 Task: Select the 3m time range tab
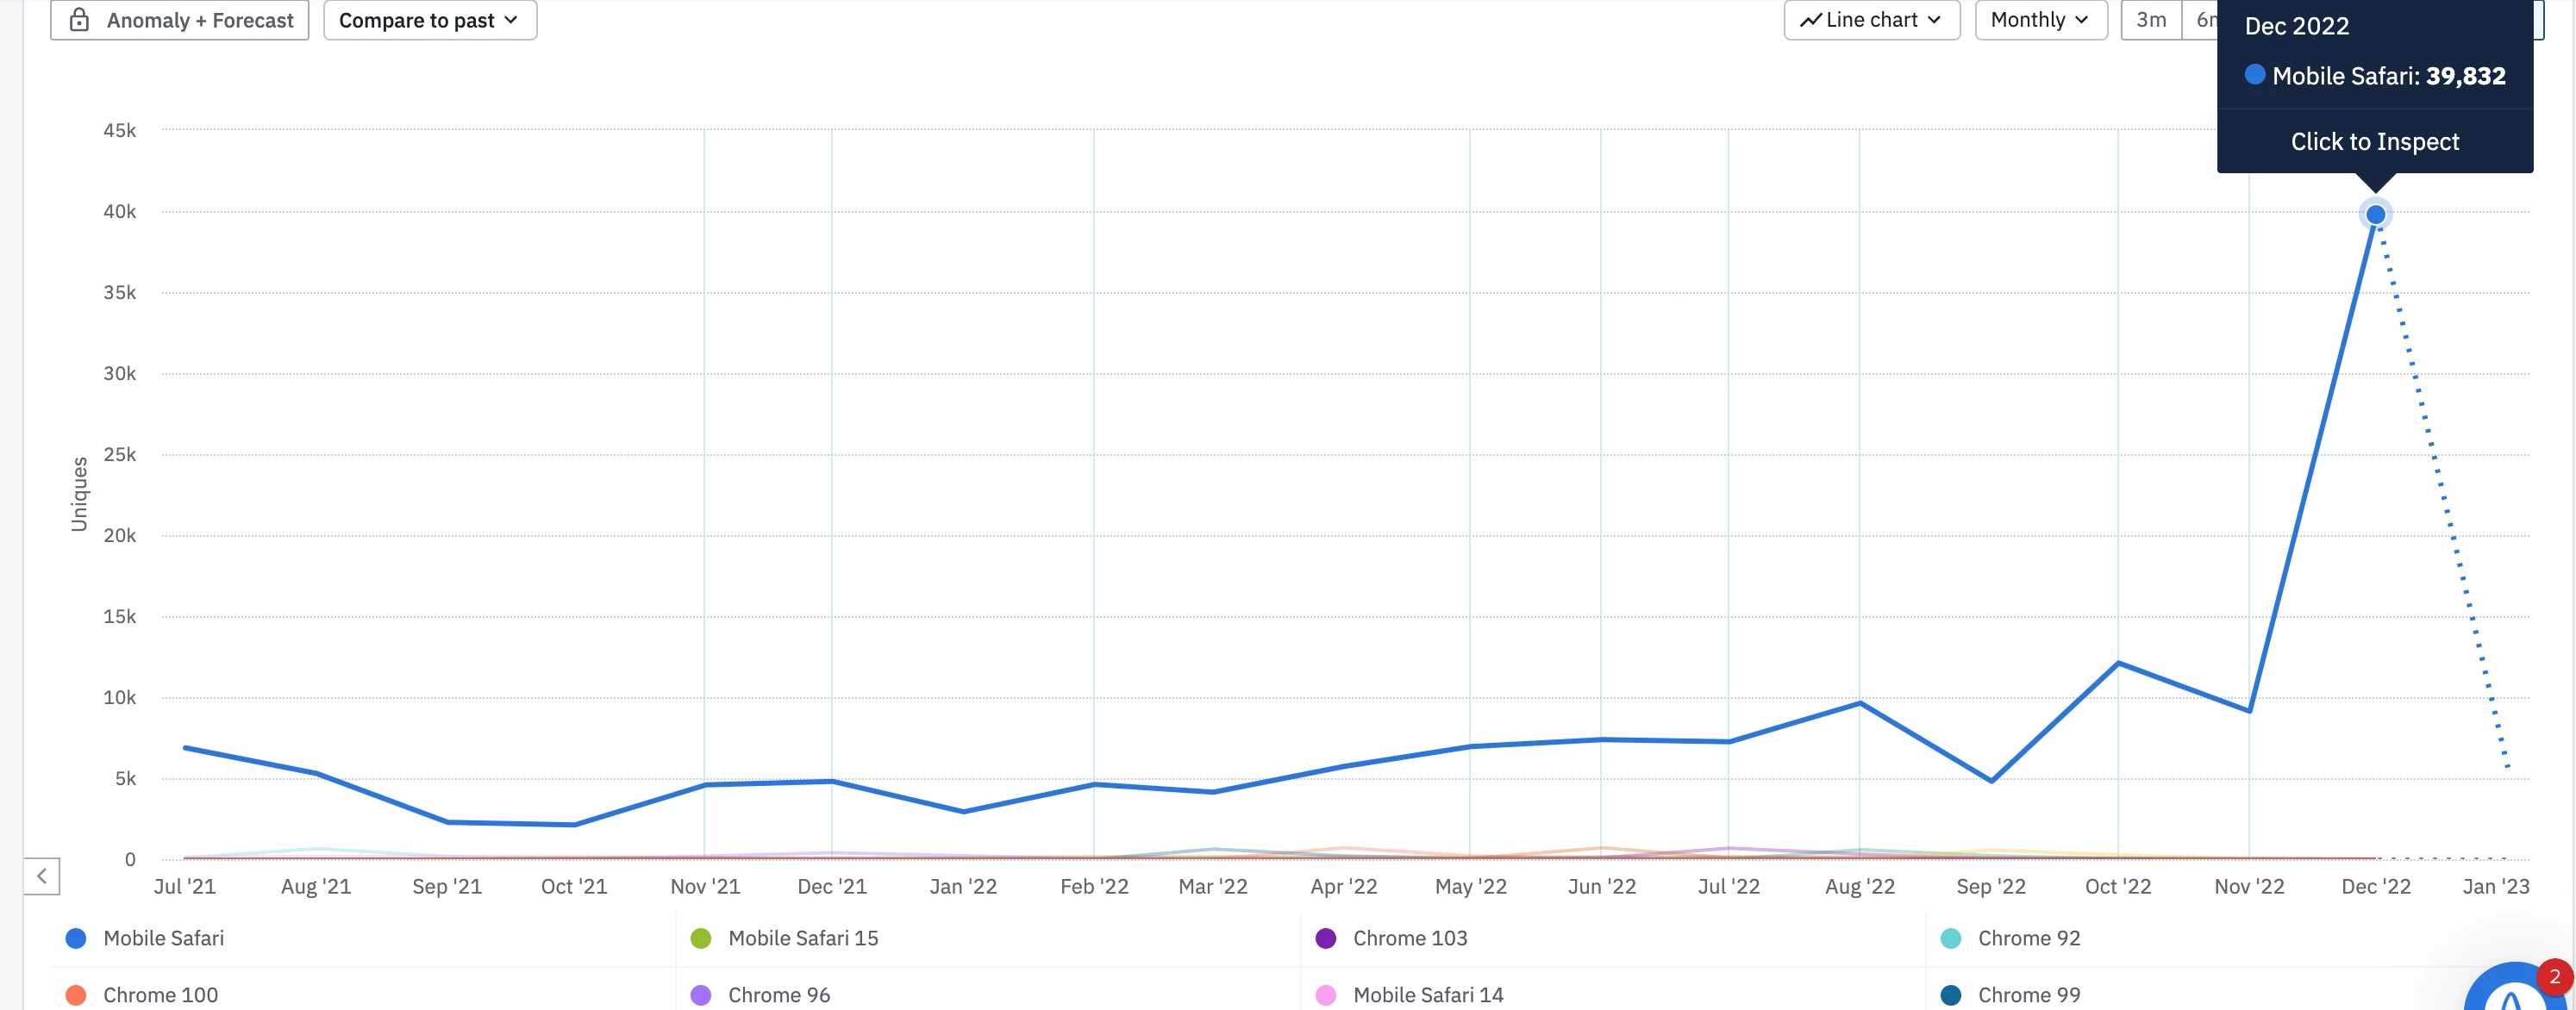click(2150, 20)
